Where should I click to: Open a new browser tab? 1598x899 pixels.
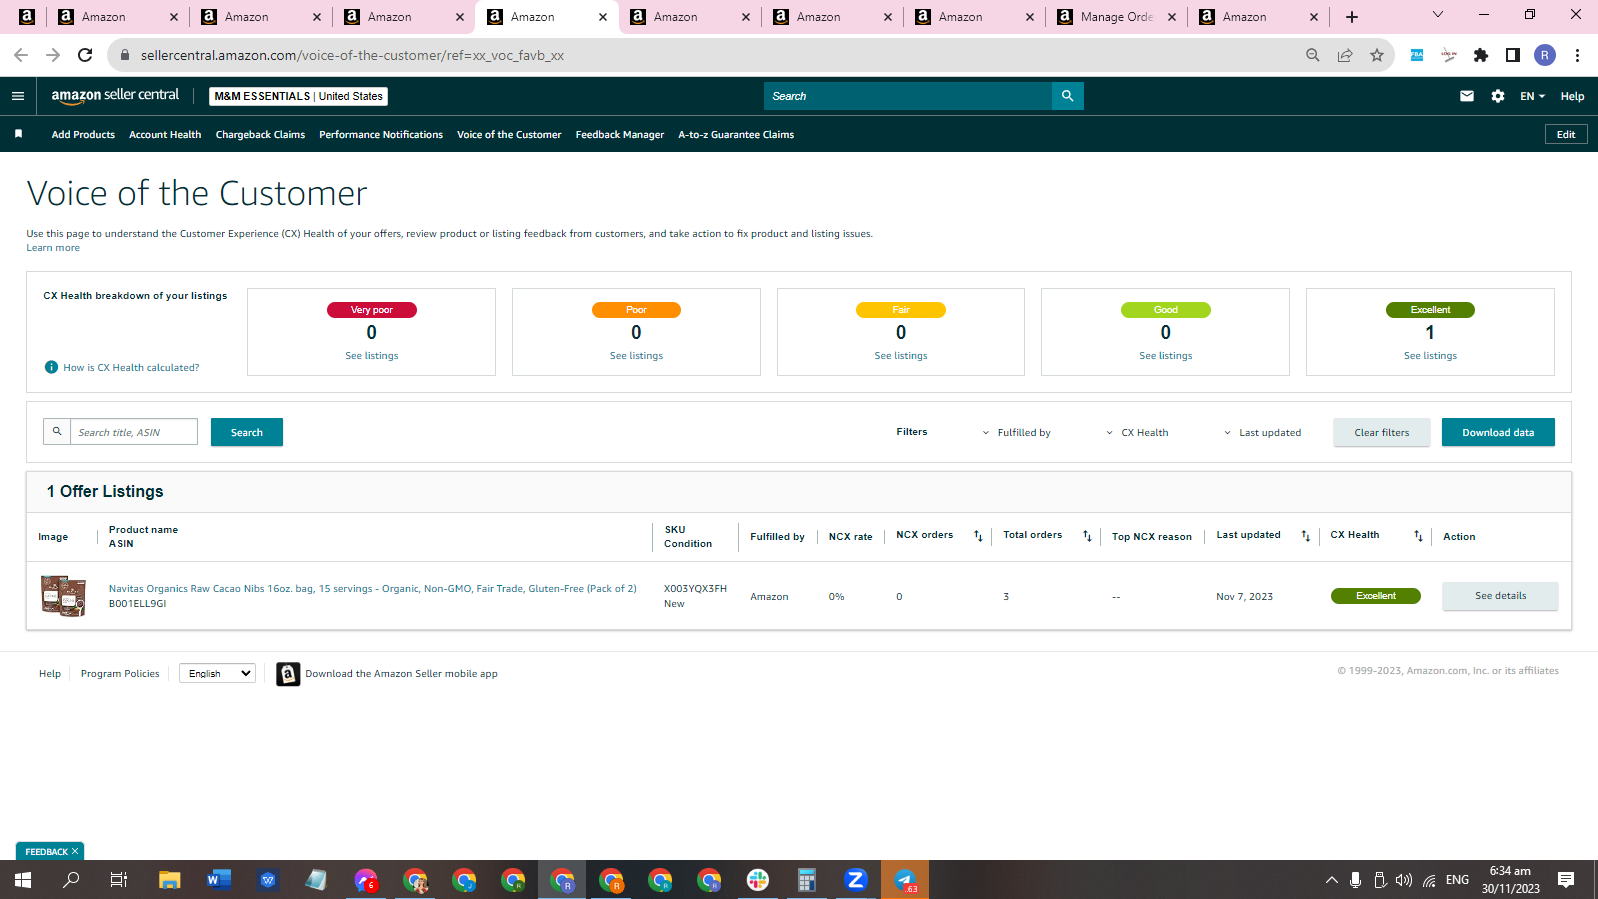pos(1352,17)
